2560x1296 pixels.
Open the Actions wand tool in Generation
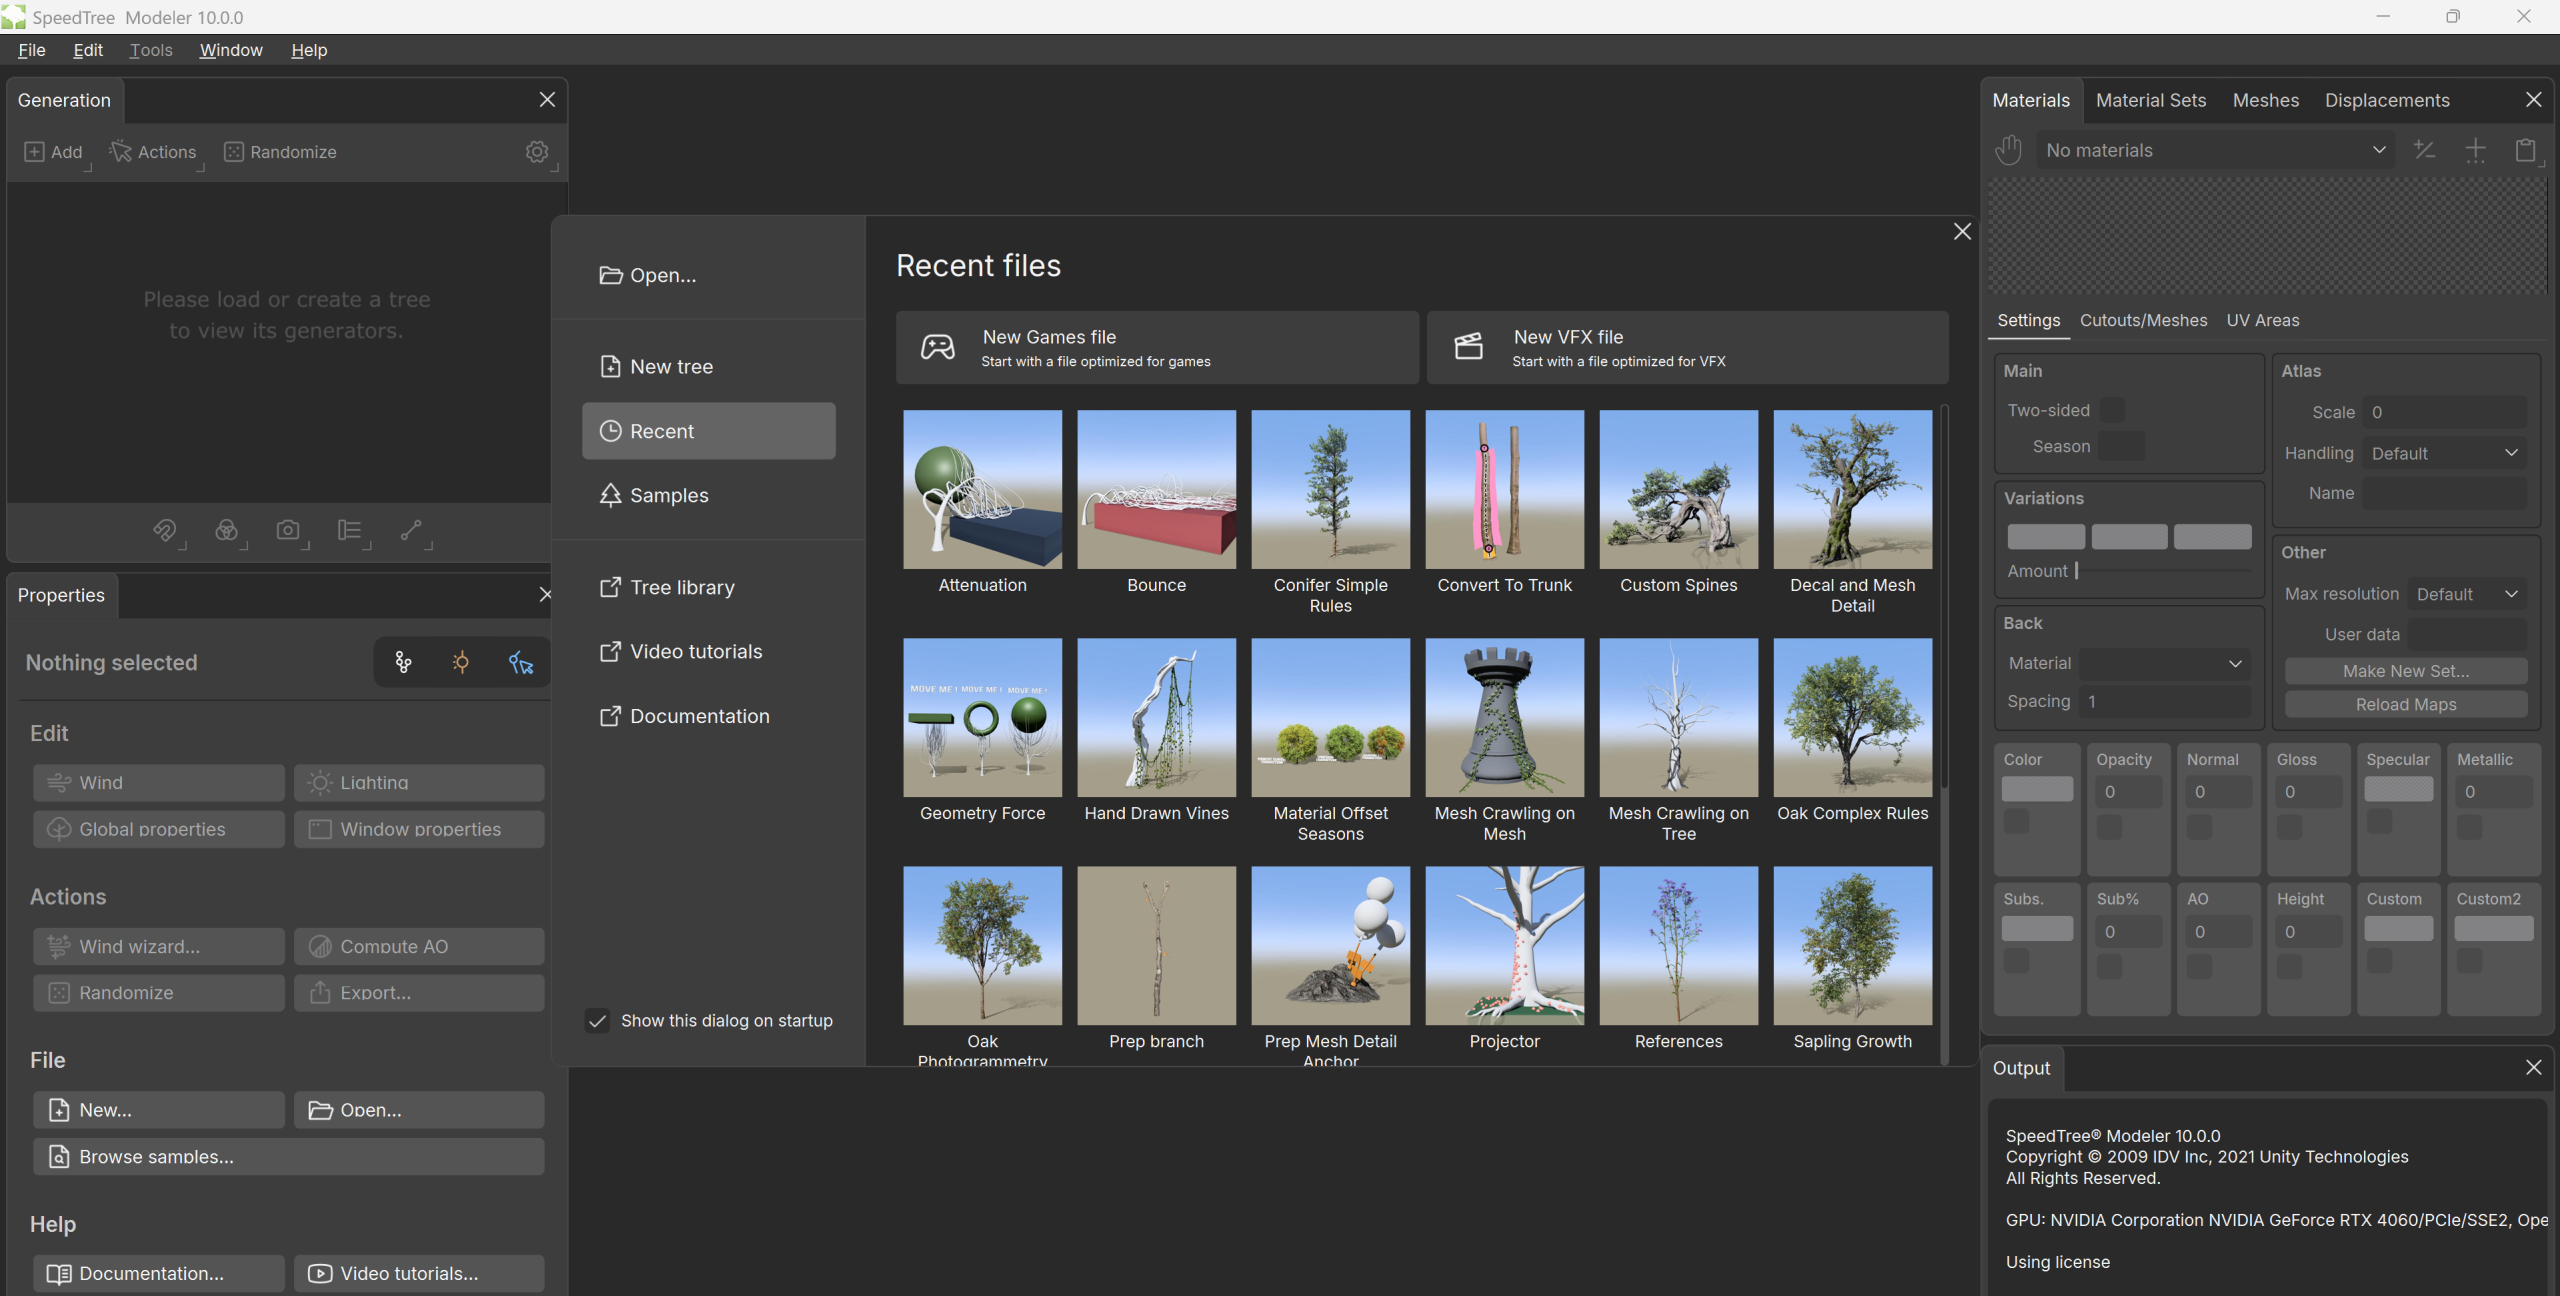coord(120,152)
